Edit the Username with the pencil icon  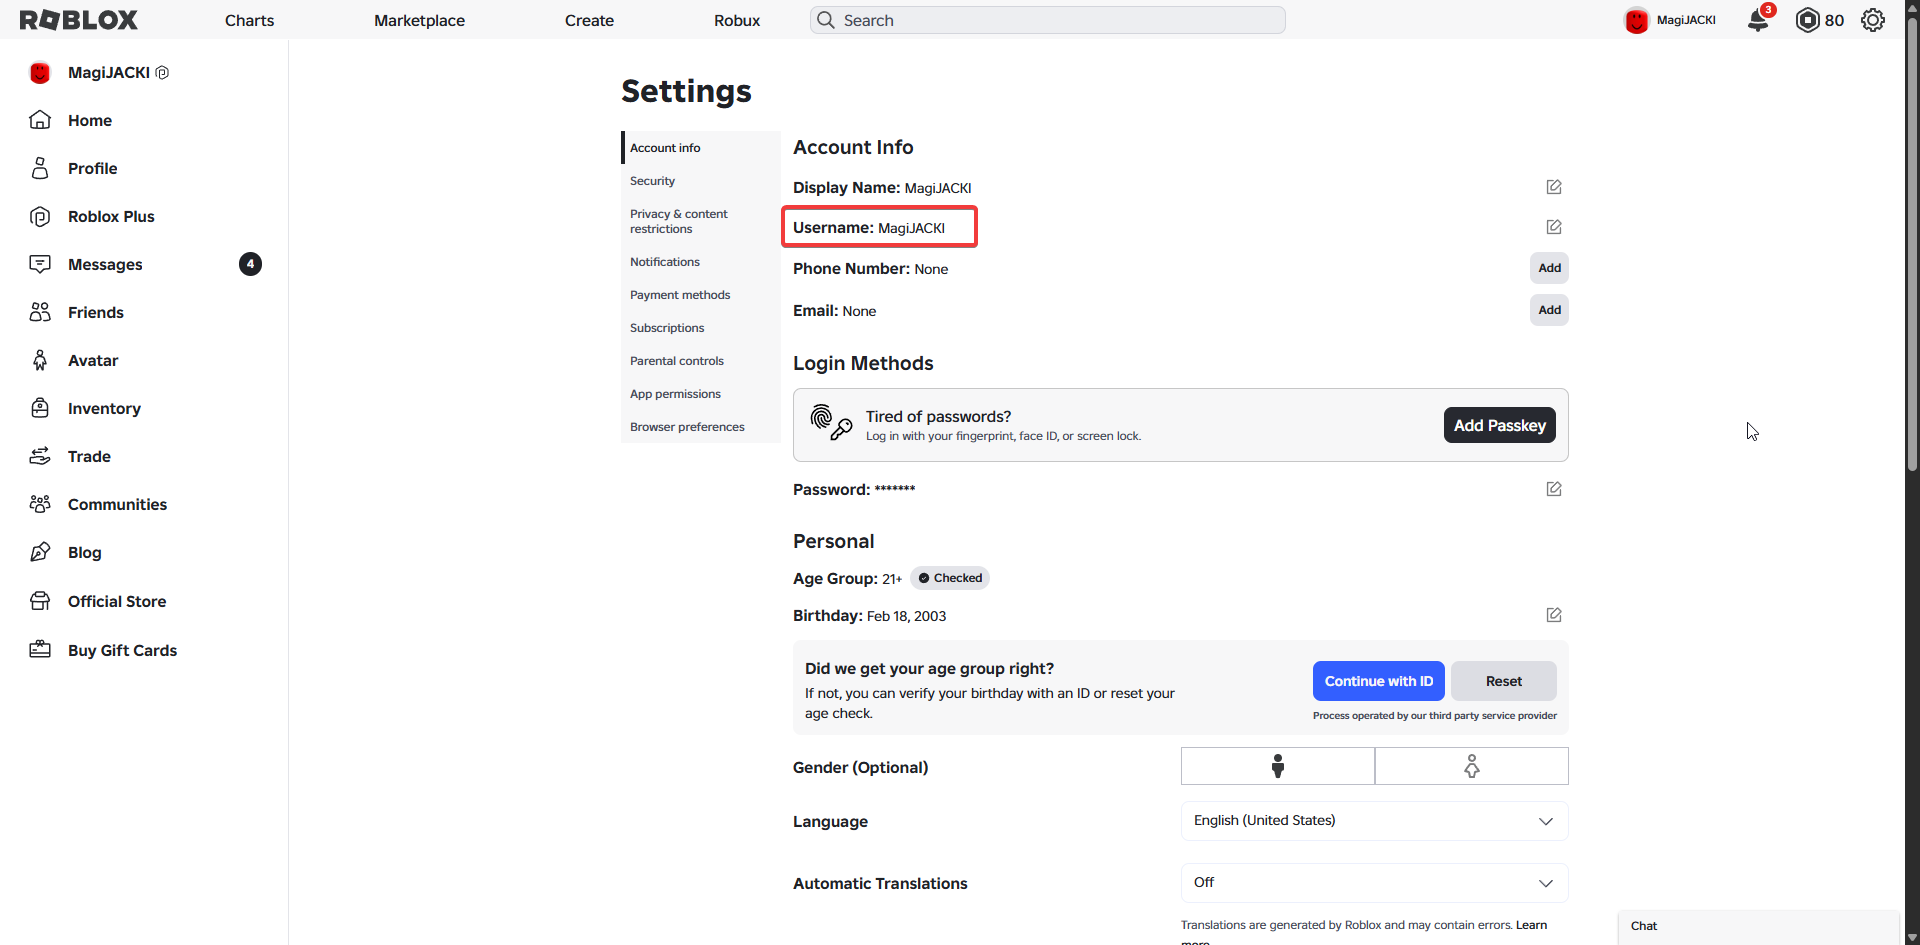pos(1554,227)
